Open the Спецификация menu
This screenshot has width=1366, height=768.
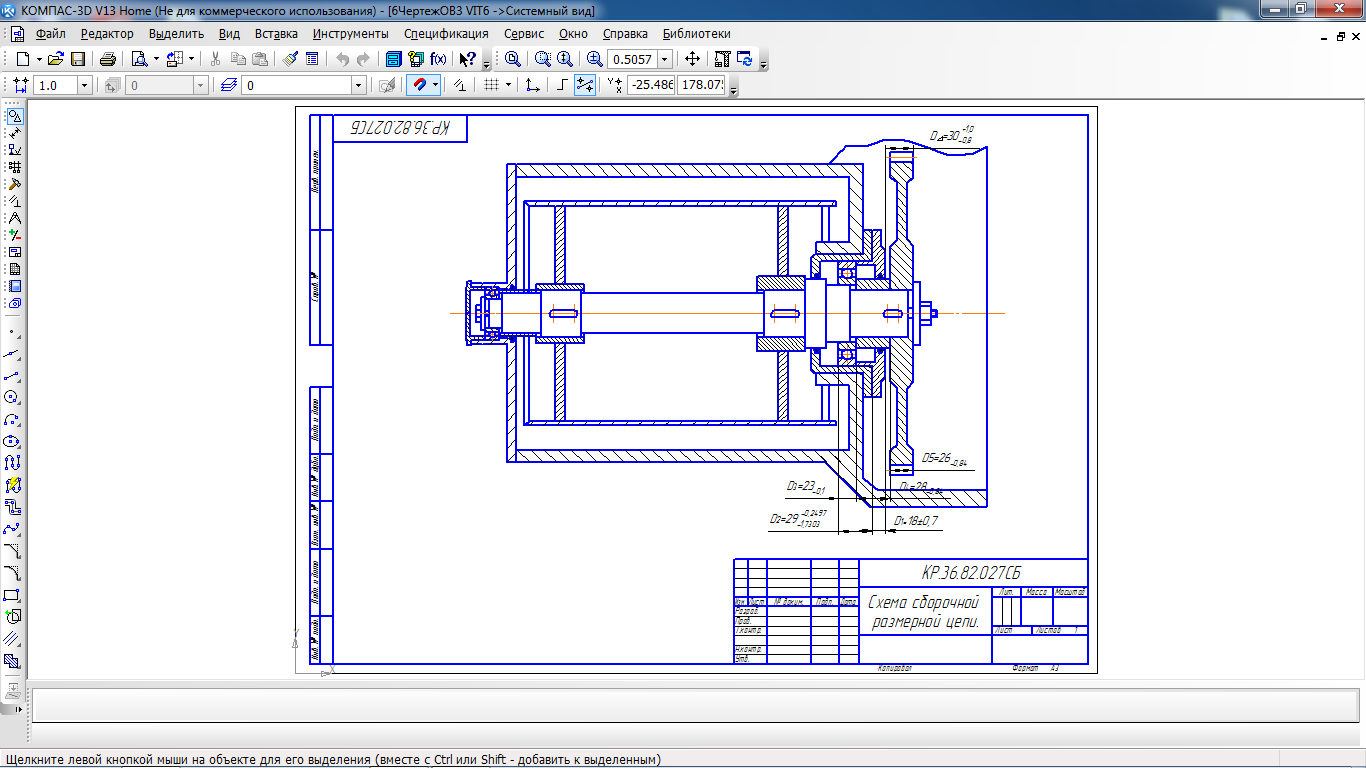446,33
